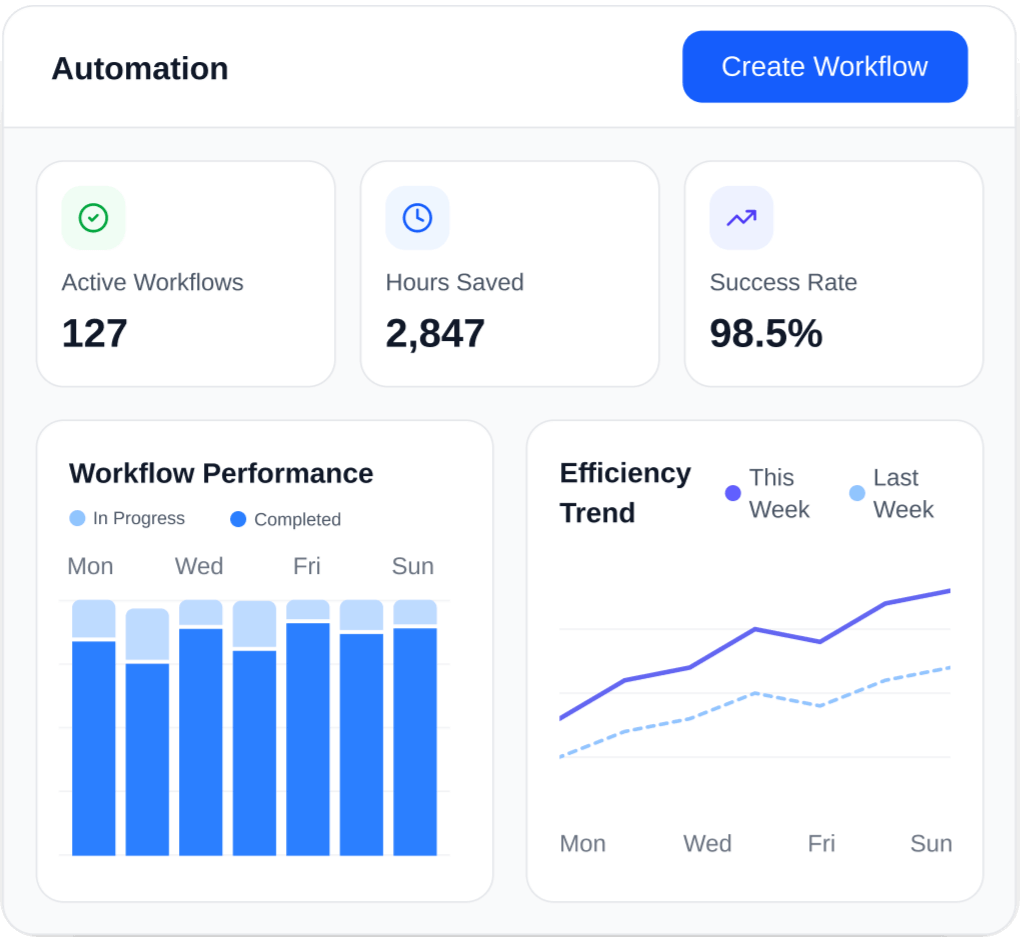The width and height of the screenshot is (1020, 937).
Task: Click the clock icon for Hours Saved
Action: point(417,218)
